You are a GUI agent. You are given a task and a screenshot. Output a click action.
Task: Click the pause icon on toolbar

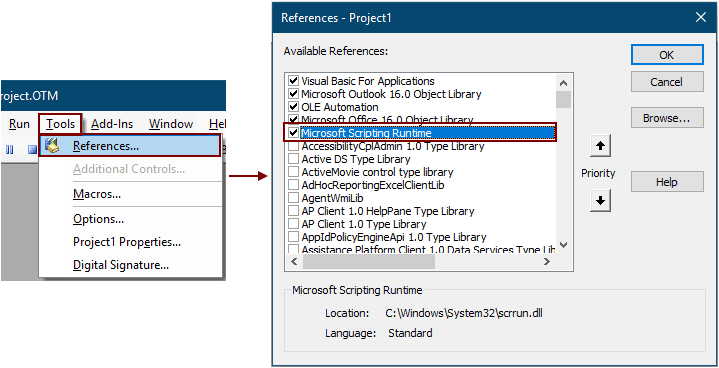click(9, 149)
